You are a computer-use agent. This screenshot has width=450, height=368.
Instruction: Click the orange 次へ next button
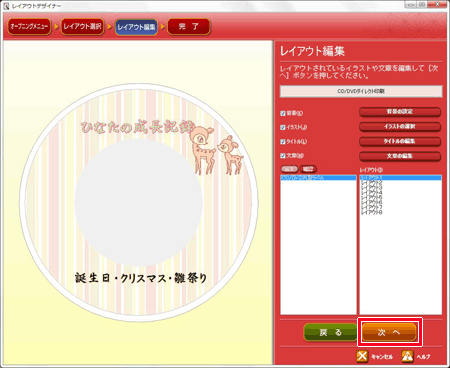click(389, 332)
